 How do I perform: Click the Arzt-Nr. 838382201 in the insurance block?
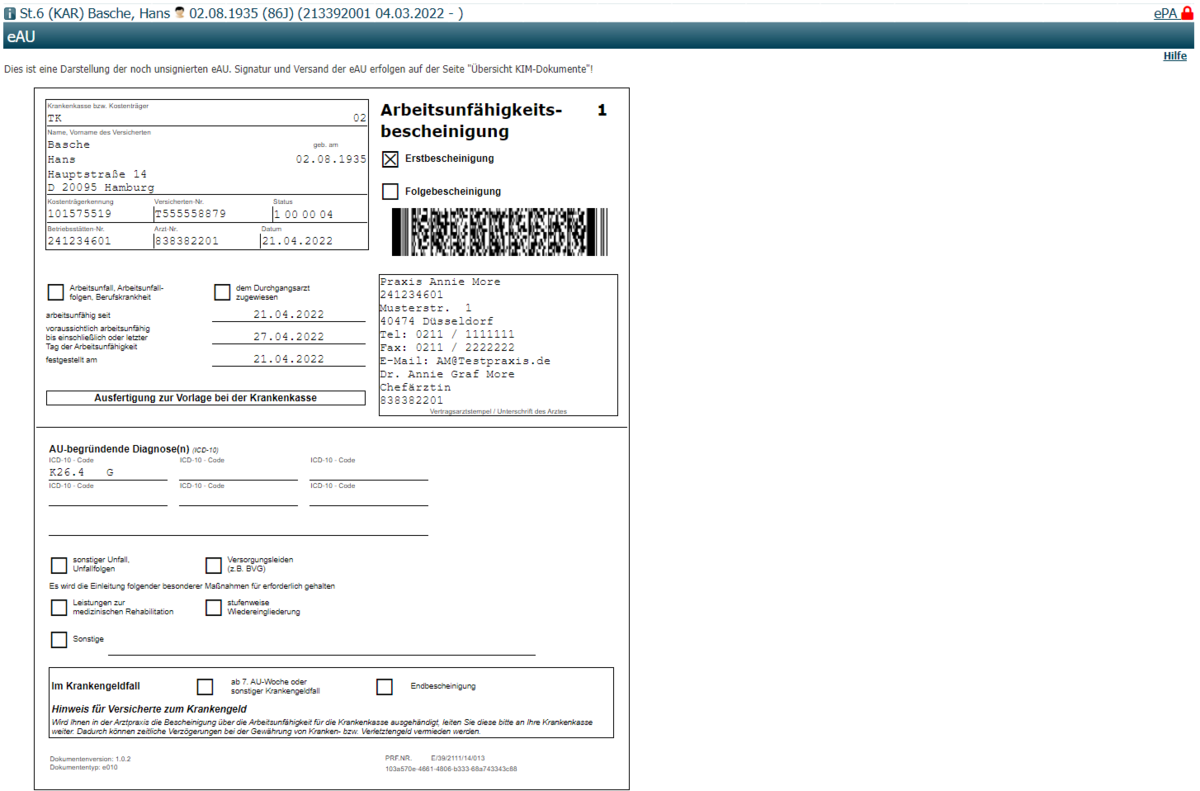[x=186, y=241]
